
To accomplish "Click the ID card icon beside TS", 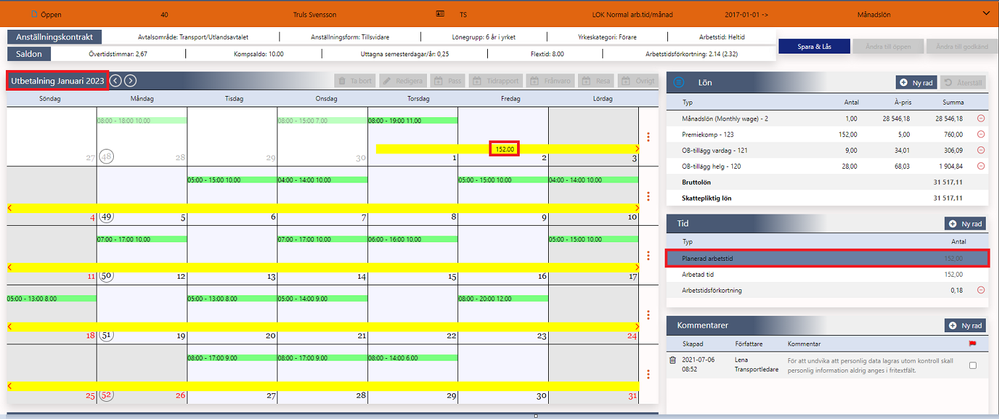I will coord(440,13).
